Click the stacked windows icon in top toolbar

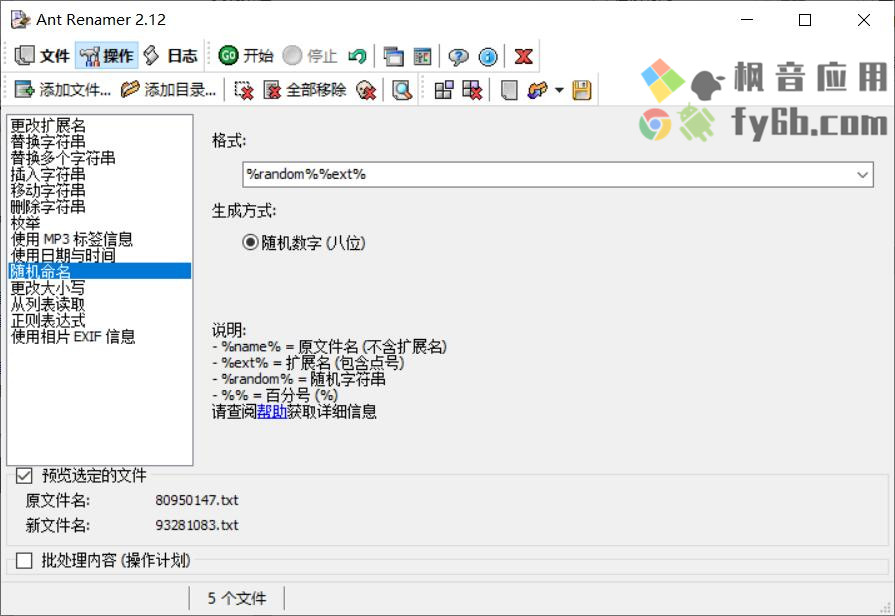click(x=393, y=56)
